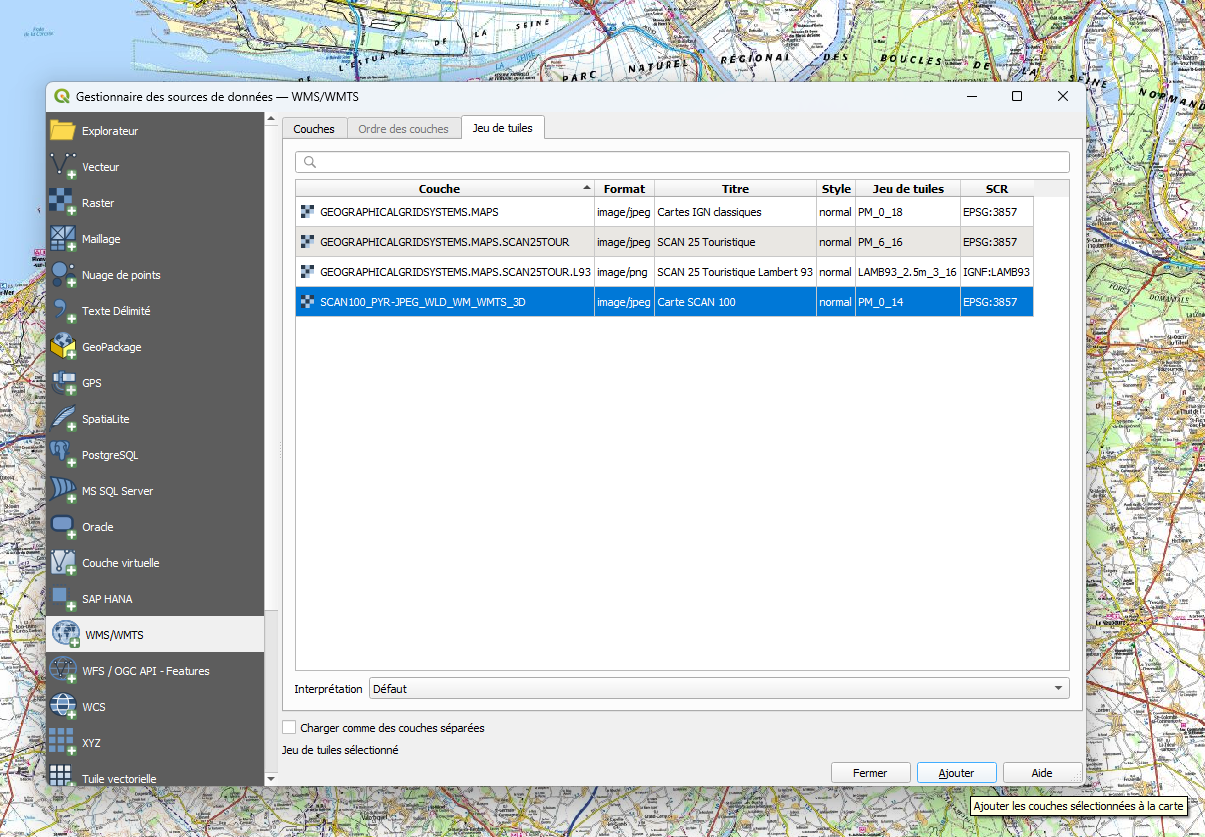Enable Charger comme des couches séparées
This screenshot has width=1205, height=837.
tap(290, 728)
